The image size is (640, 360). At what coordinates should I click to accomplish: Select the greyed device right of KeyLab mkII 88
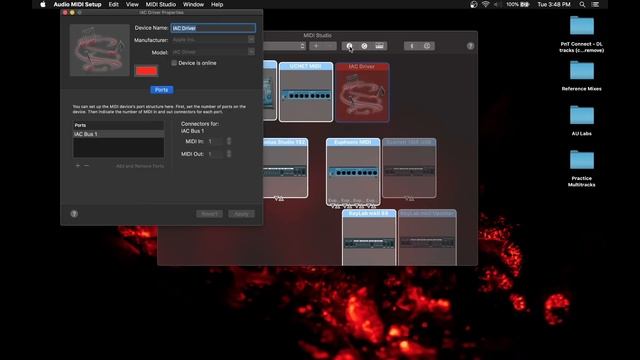tap(427, 238)
